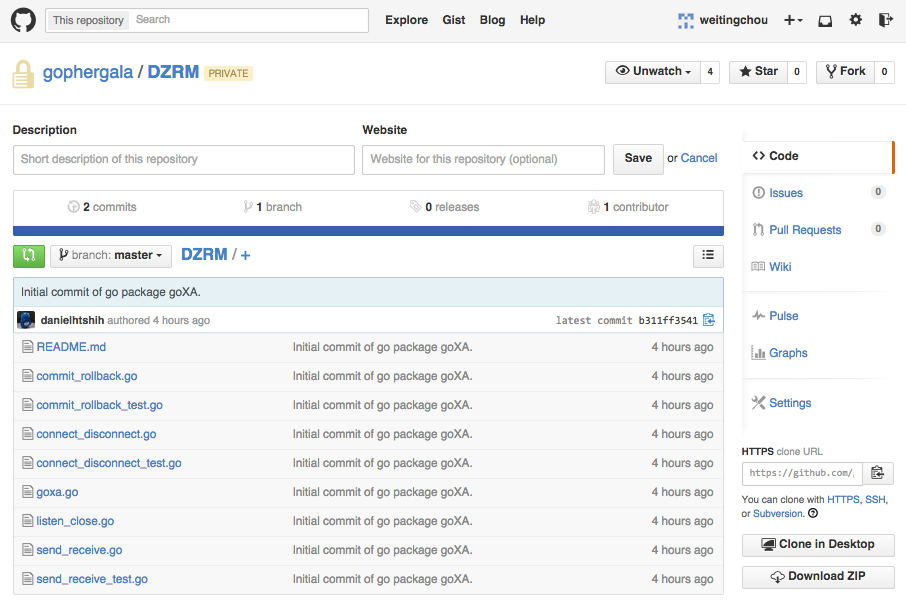The height and width of the screenshot is (601, 906).
Task: Copy the commit SHA clipboard icon
Action: coord(709,320)
